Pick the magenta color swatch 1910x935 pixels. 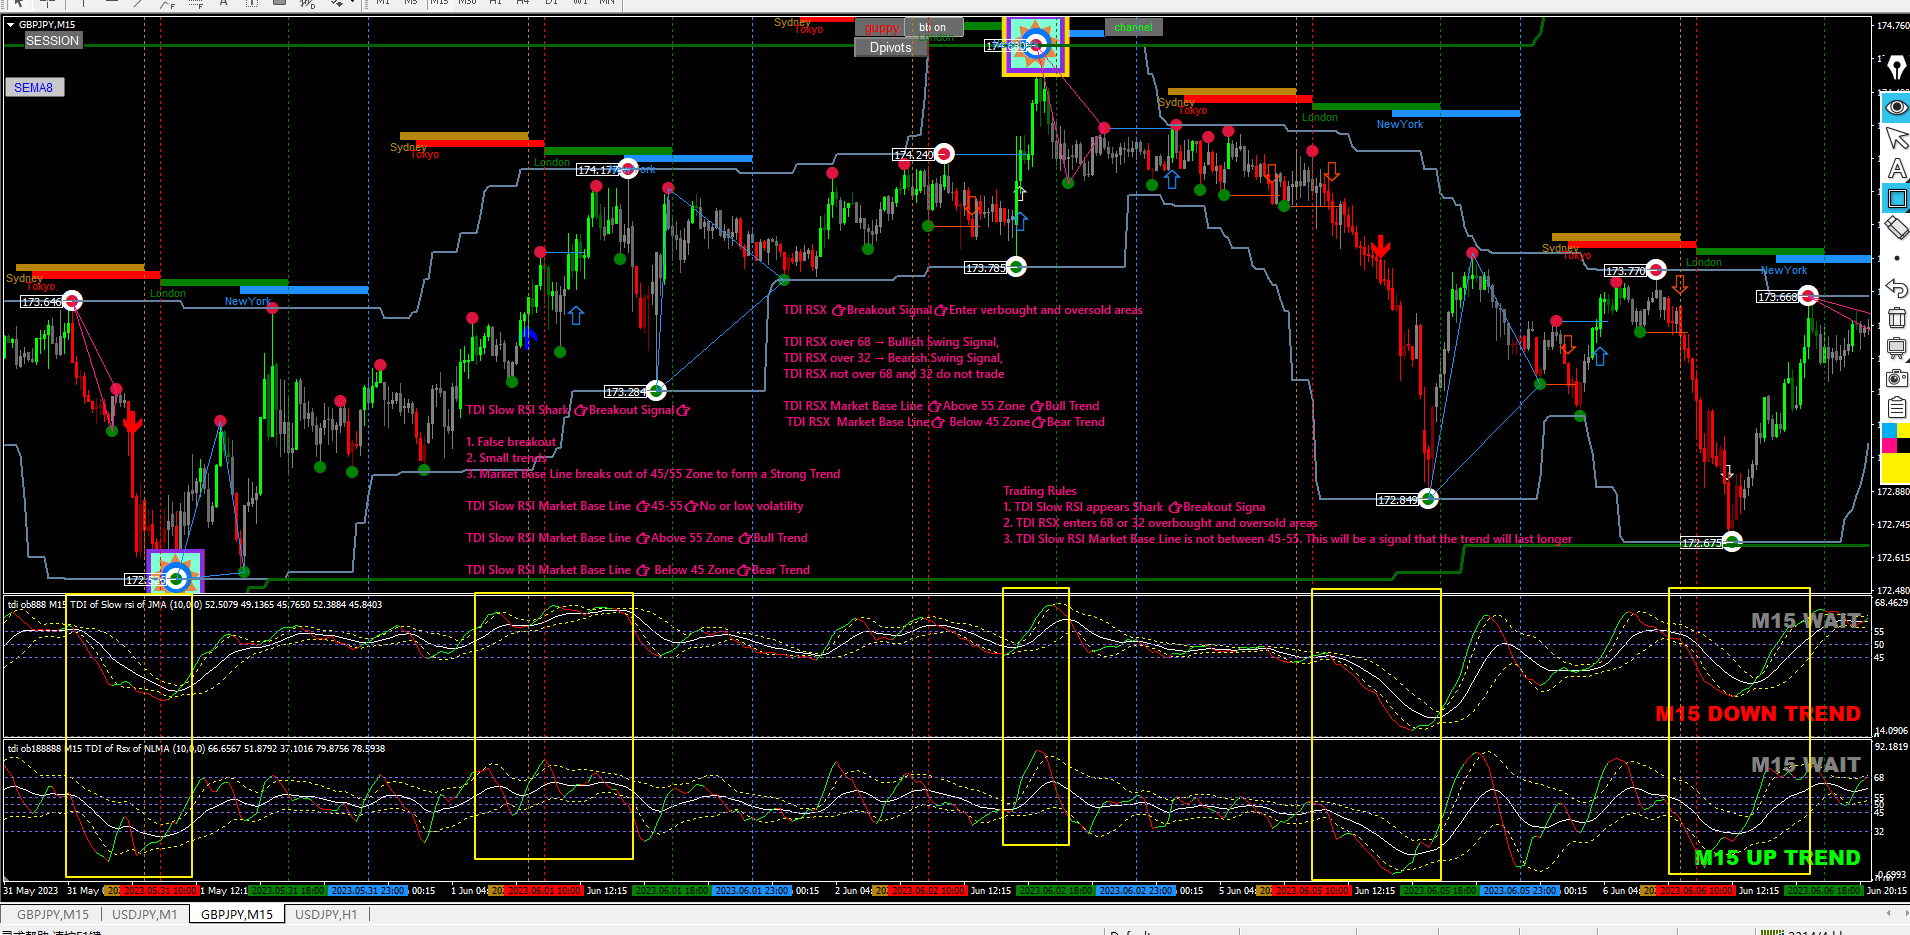[x=1889, y=445]
